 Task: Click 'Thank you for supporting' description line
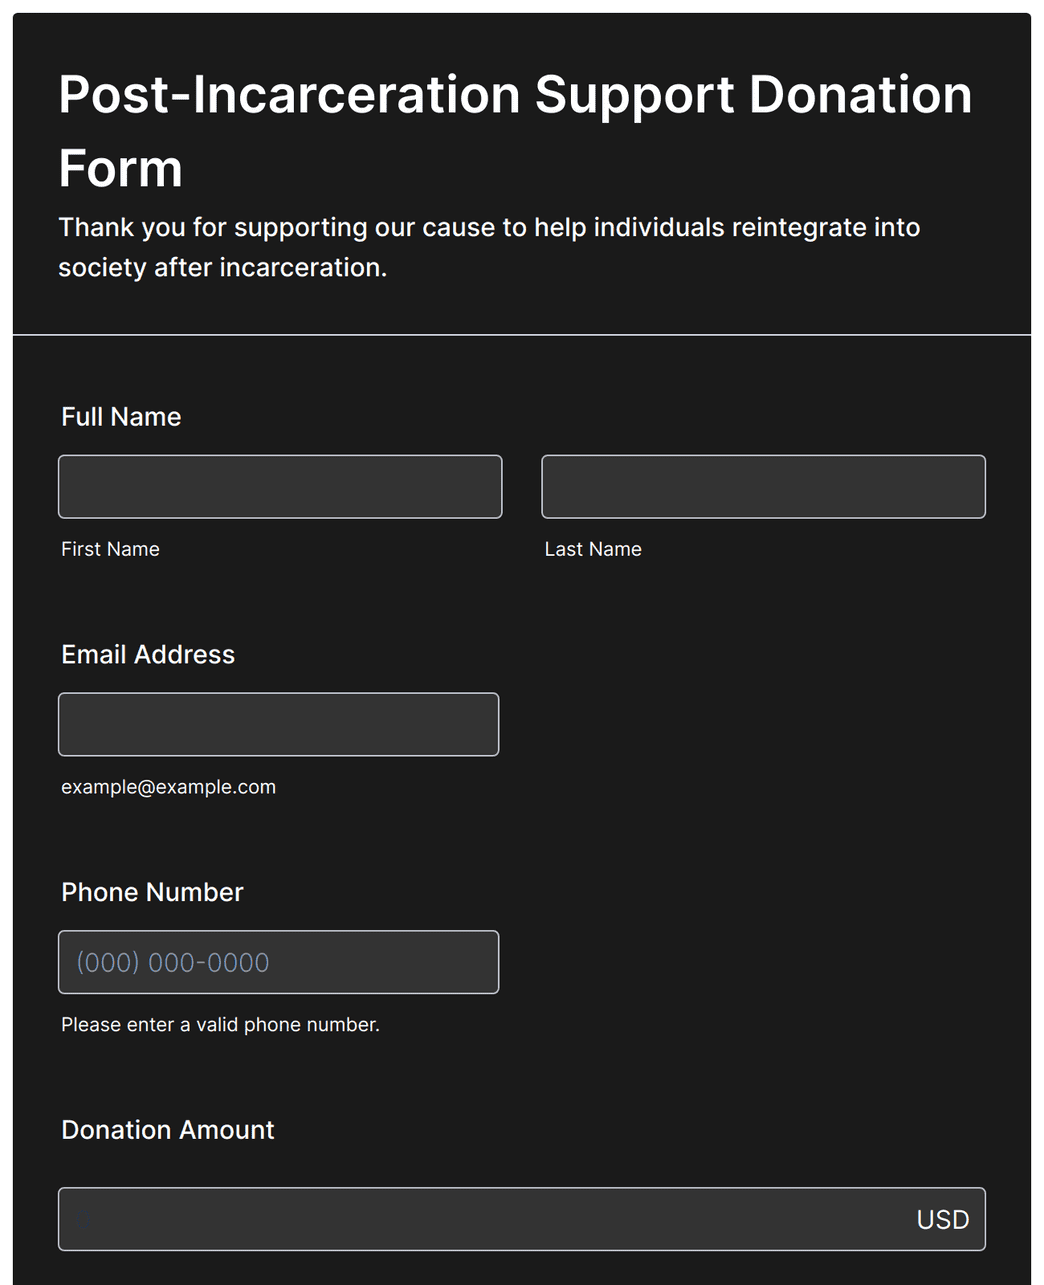(489, 228)
